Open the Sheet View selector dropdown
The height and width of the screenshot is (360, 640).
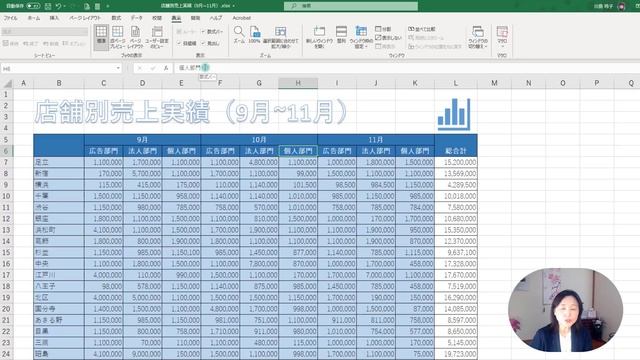[x=44, y=31]
